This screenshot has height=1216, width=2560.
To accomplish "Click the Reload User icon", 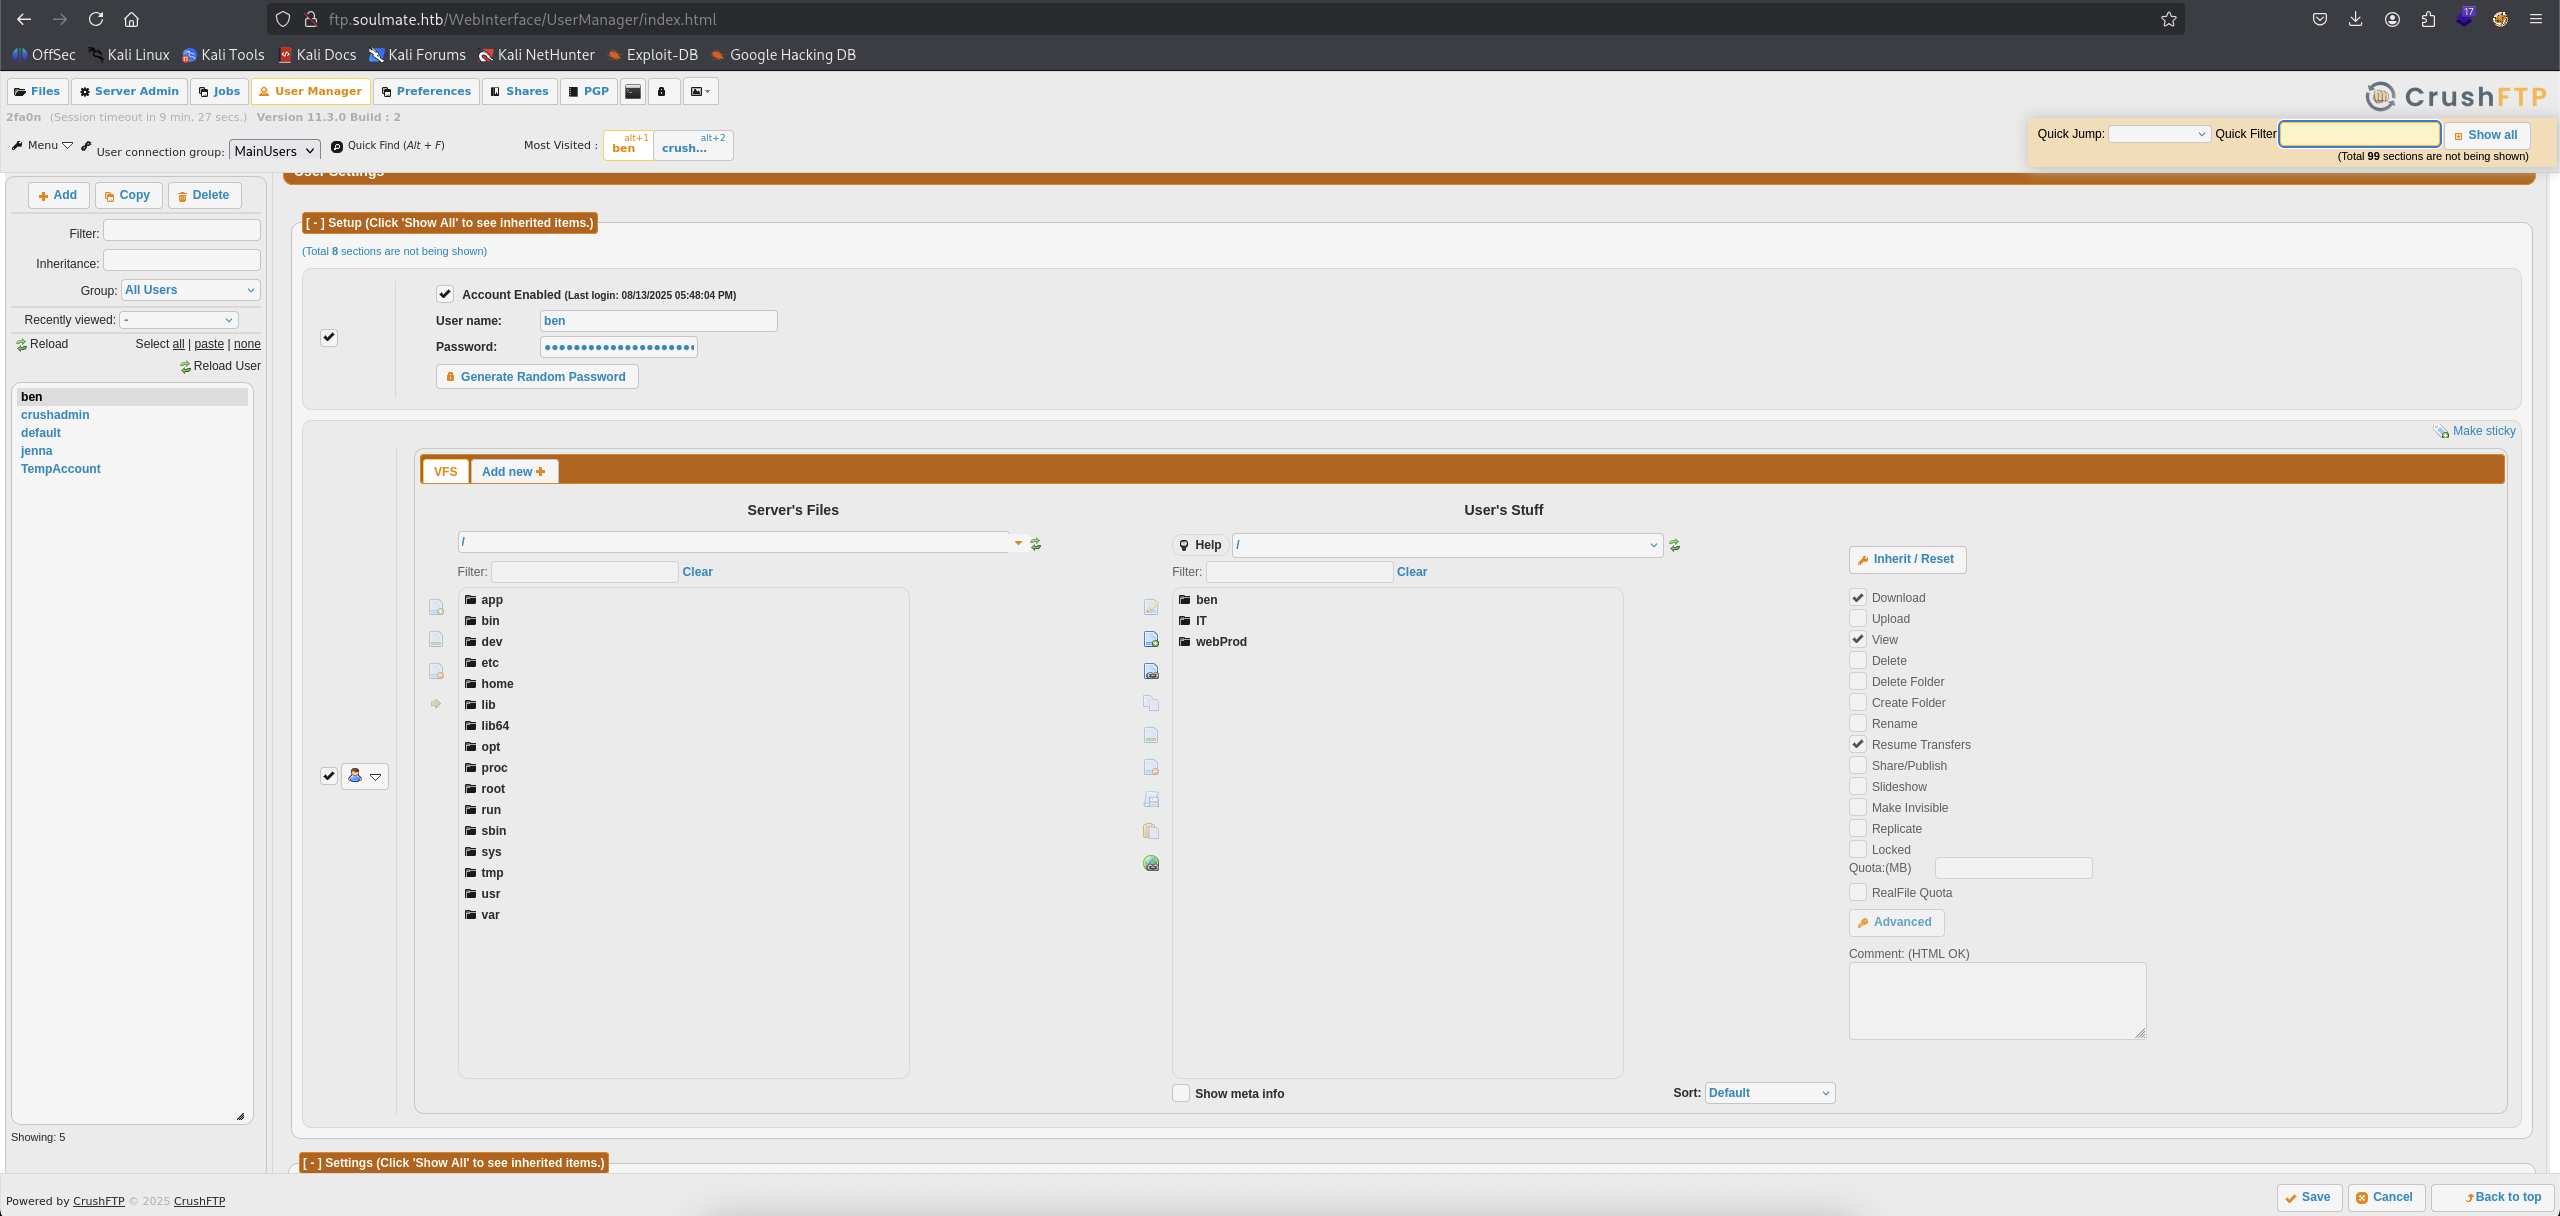I will [x=185, y=367].
